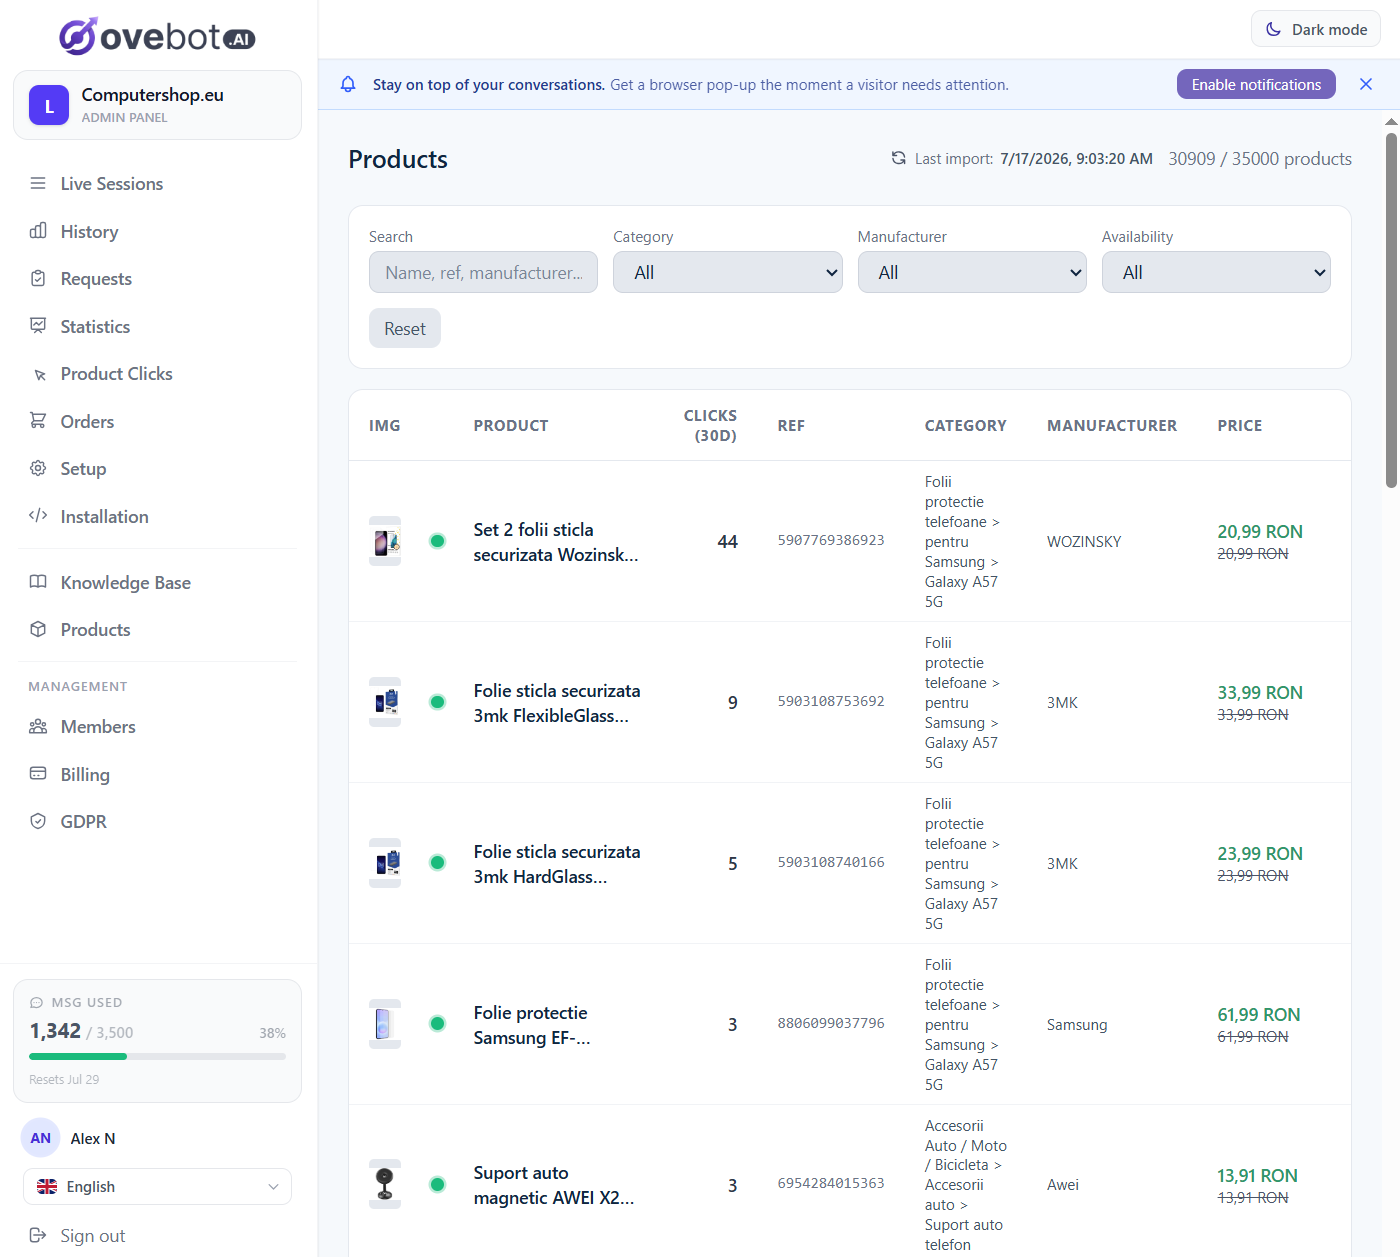Open the Manufacturer filter dropdown
This screenshot has width=1400, height=1257.
pyautogui.click(x=972, y=272)
